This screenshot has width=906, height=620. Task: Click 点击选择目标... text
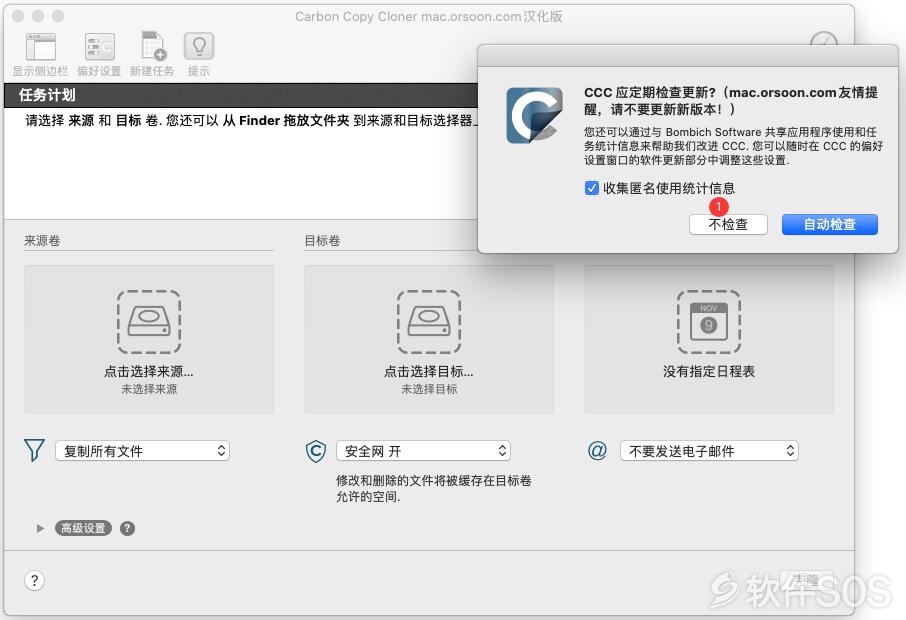(429, 372)
